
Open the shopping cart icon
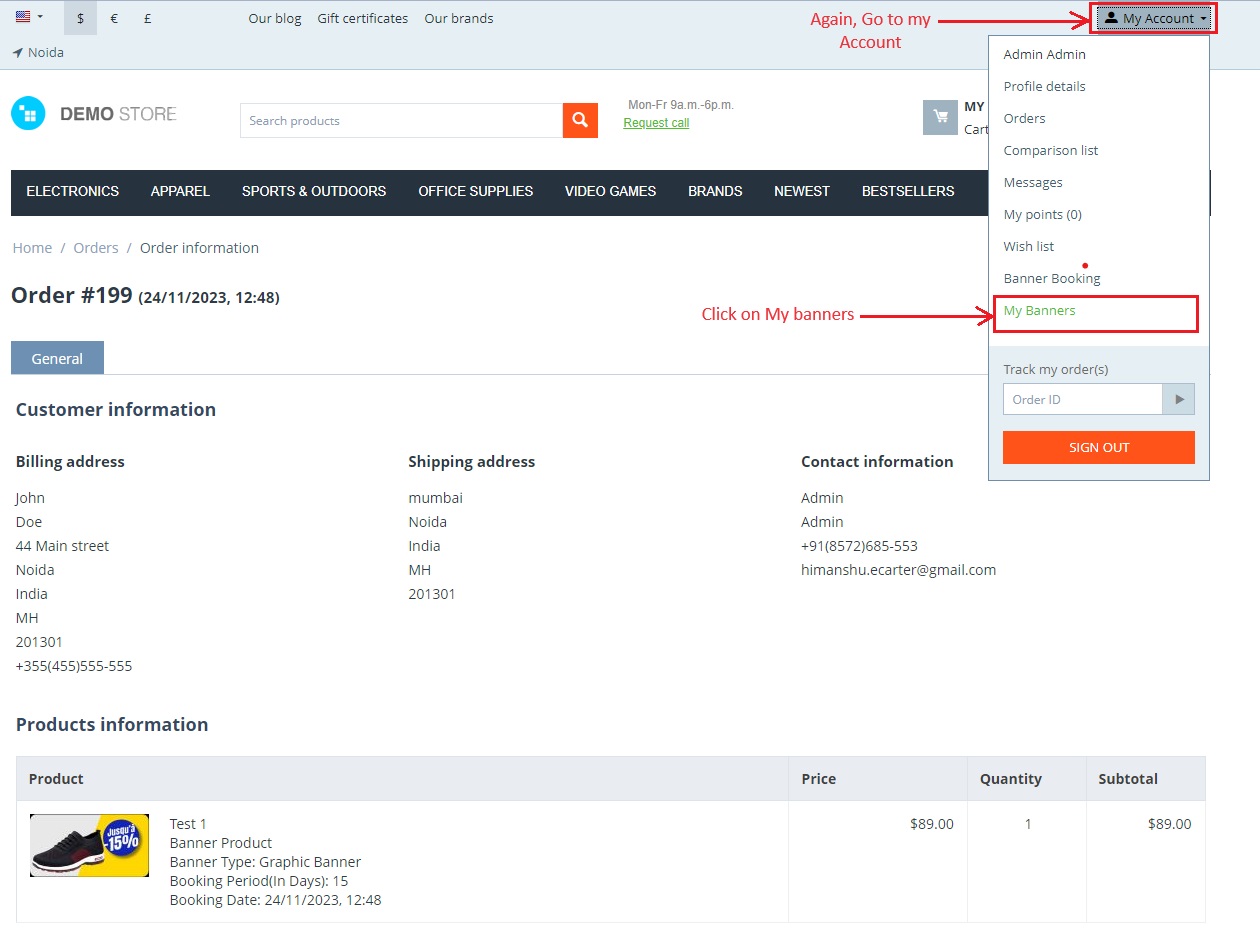coord(940,117)
